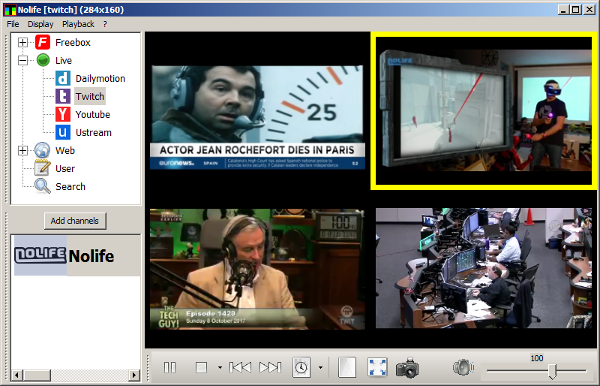Maximize the Nolife window
Viewport: 600px width, 386px height.
point(575,10)
